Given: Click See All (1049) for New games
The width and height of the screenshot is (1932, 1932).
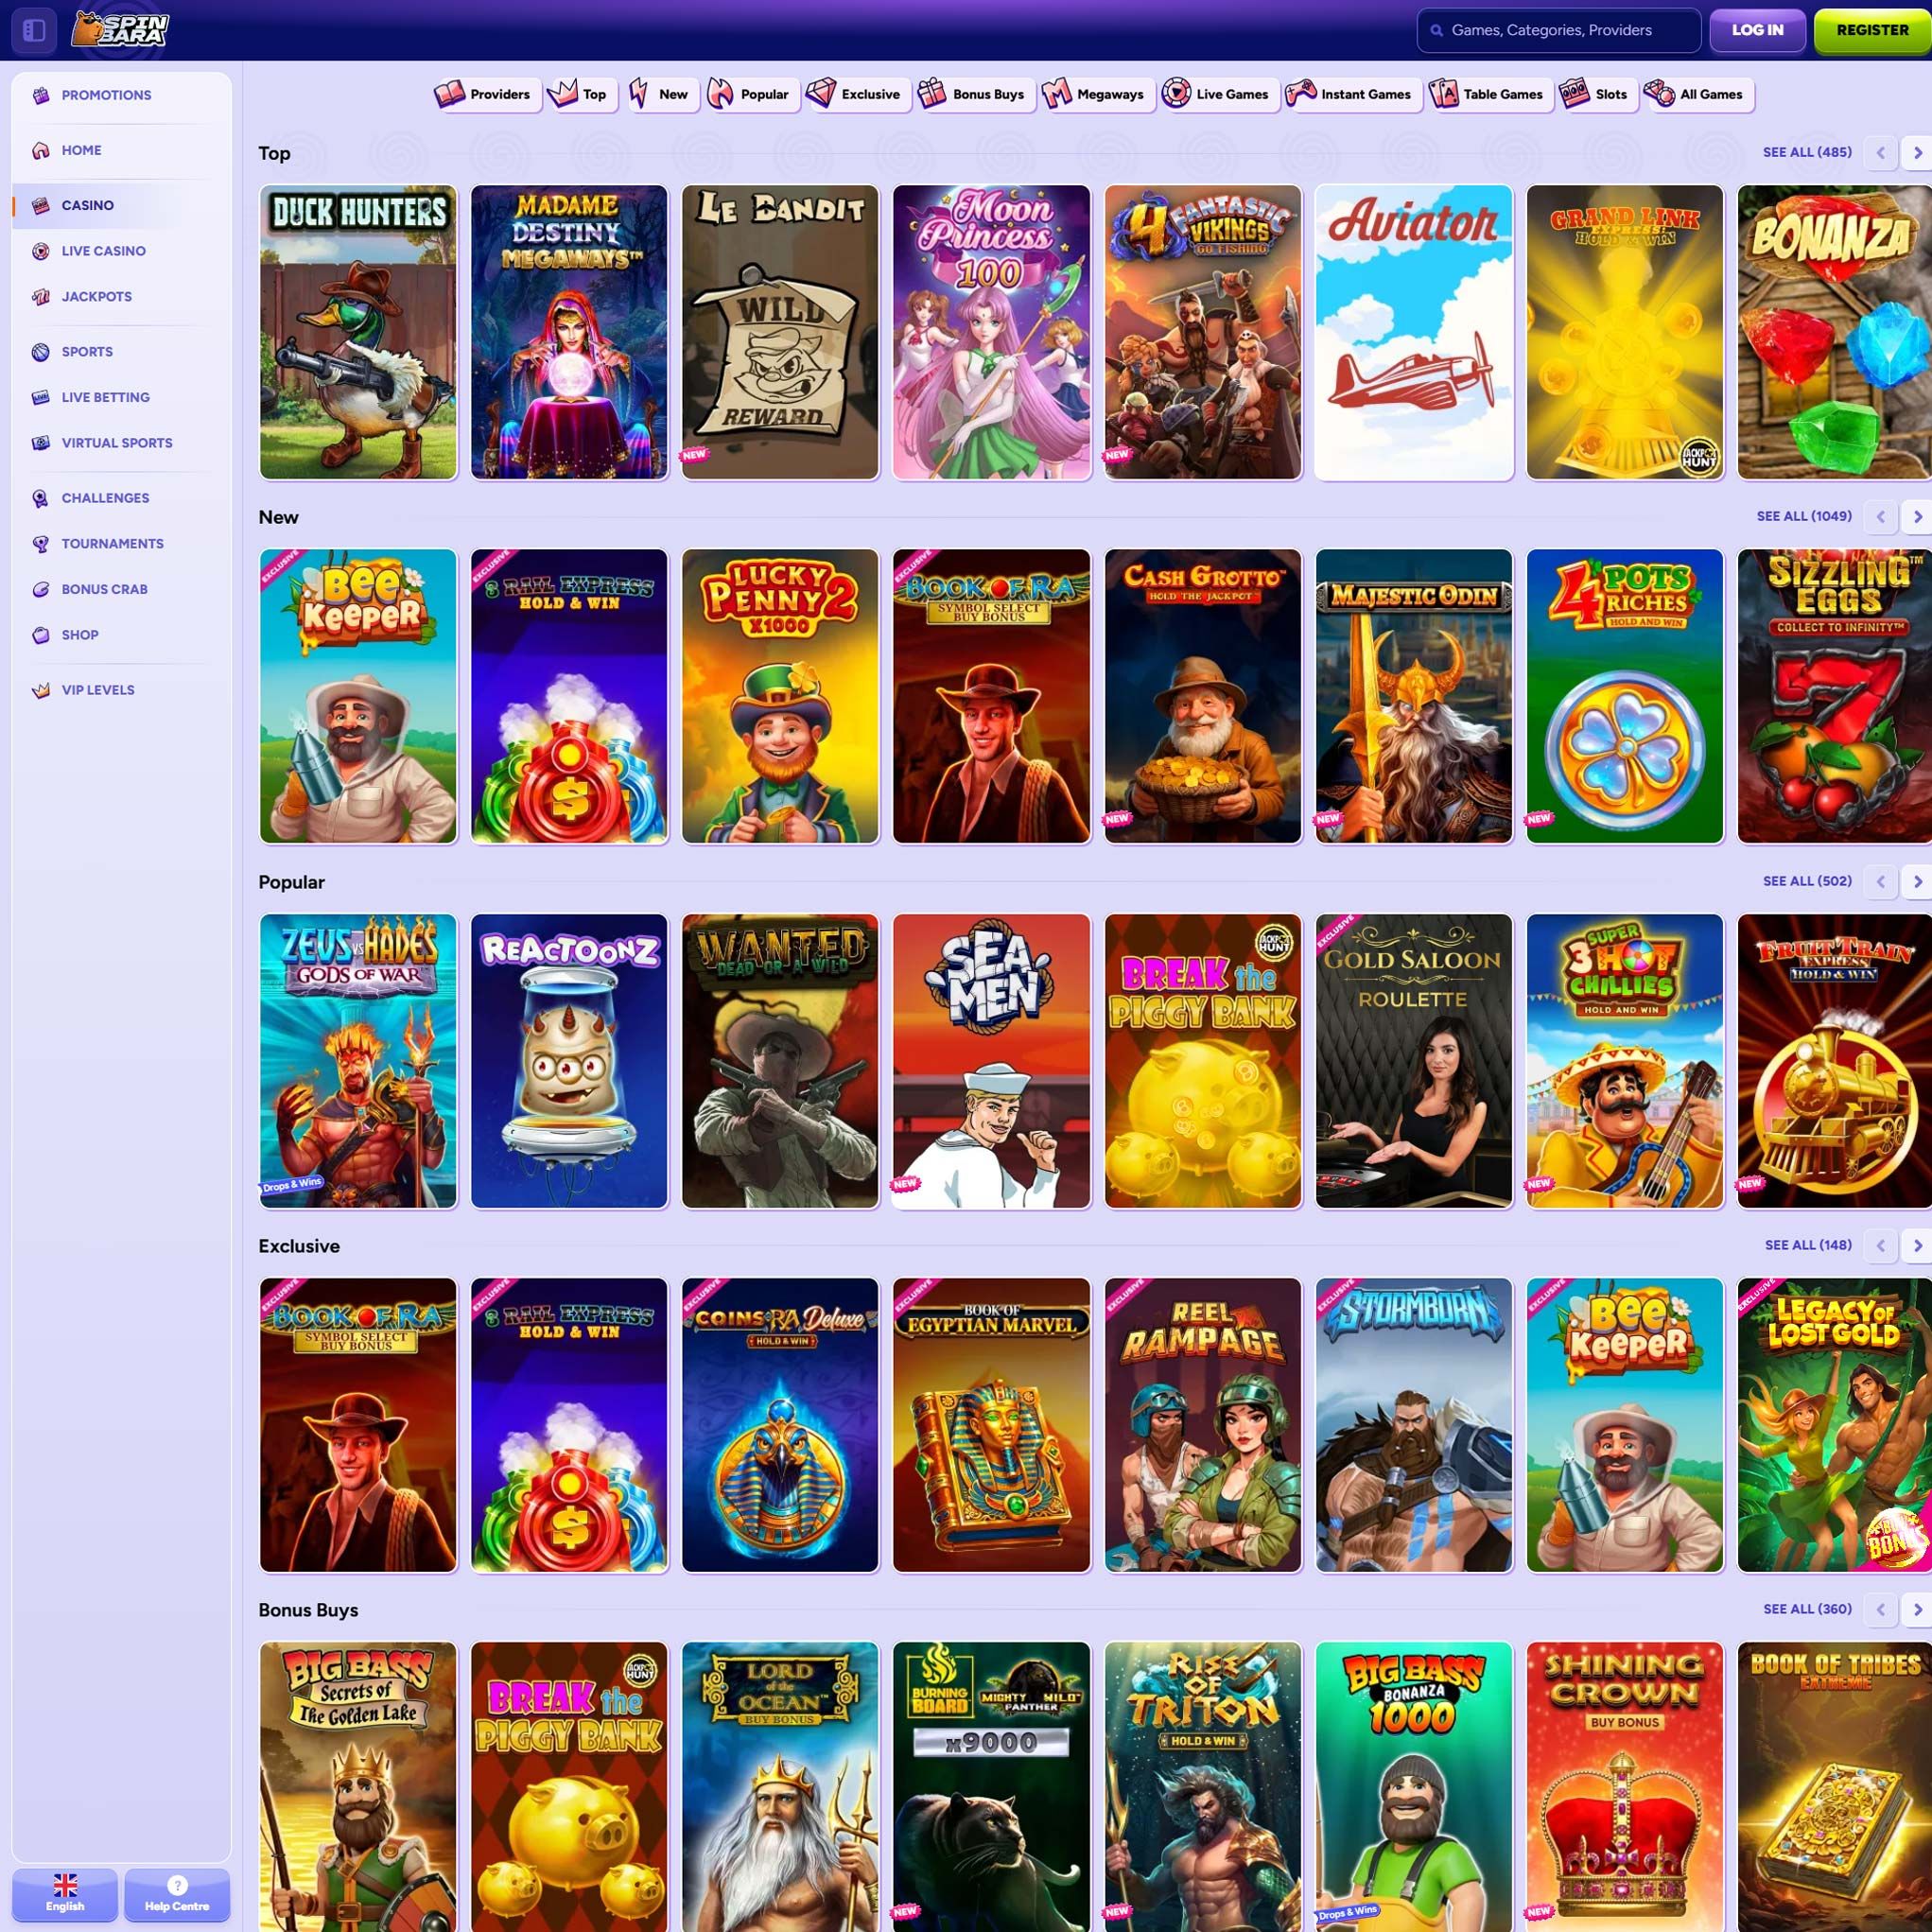Looking at the screenshot, I should tap(1803, 516).
